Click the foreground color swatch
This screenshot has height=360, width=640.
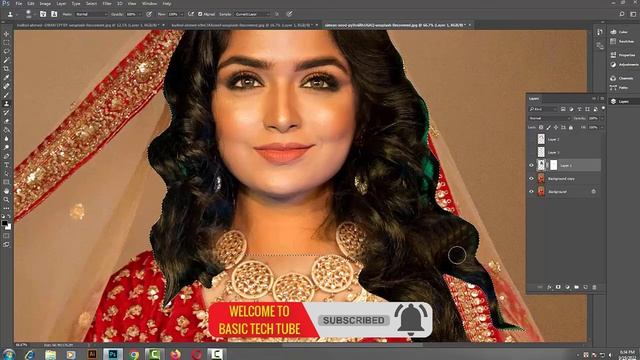click(4, 223)
